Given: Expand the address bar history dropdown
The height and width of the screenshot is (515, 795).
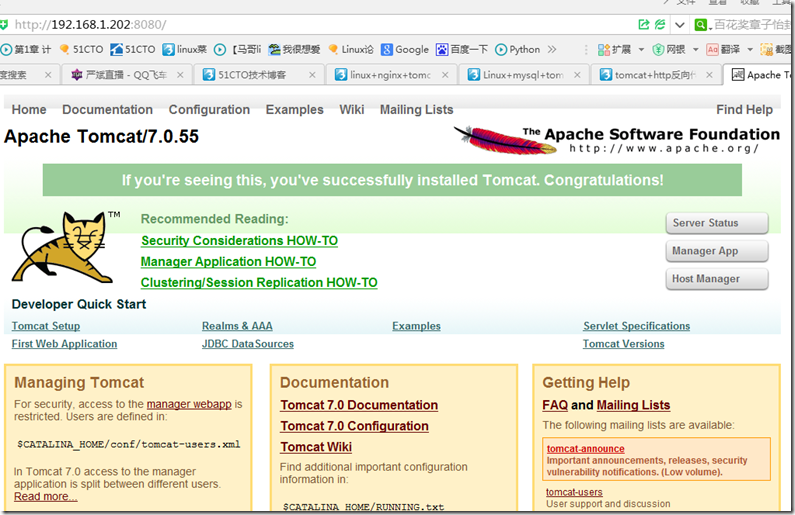Looking at the screenshot, I should pos(680,25).
